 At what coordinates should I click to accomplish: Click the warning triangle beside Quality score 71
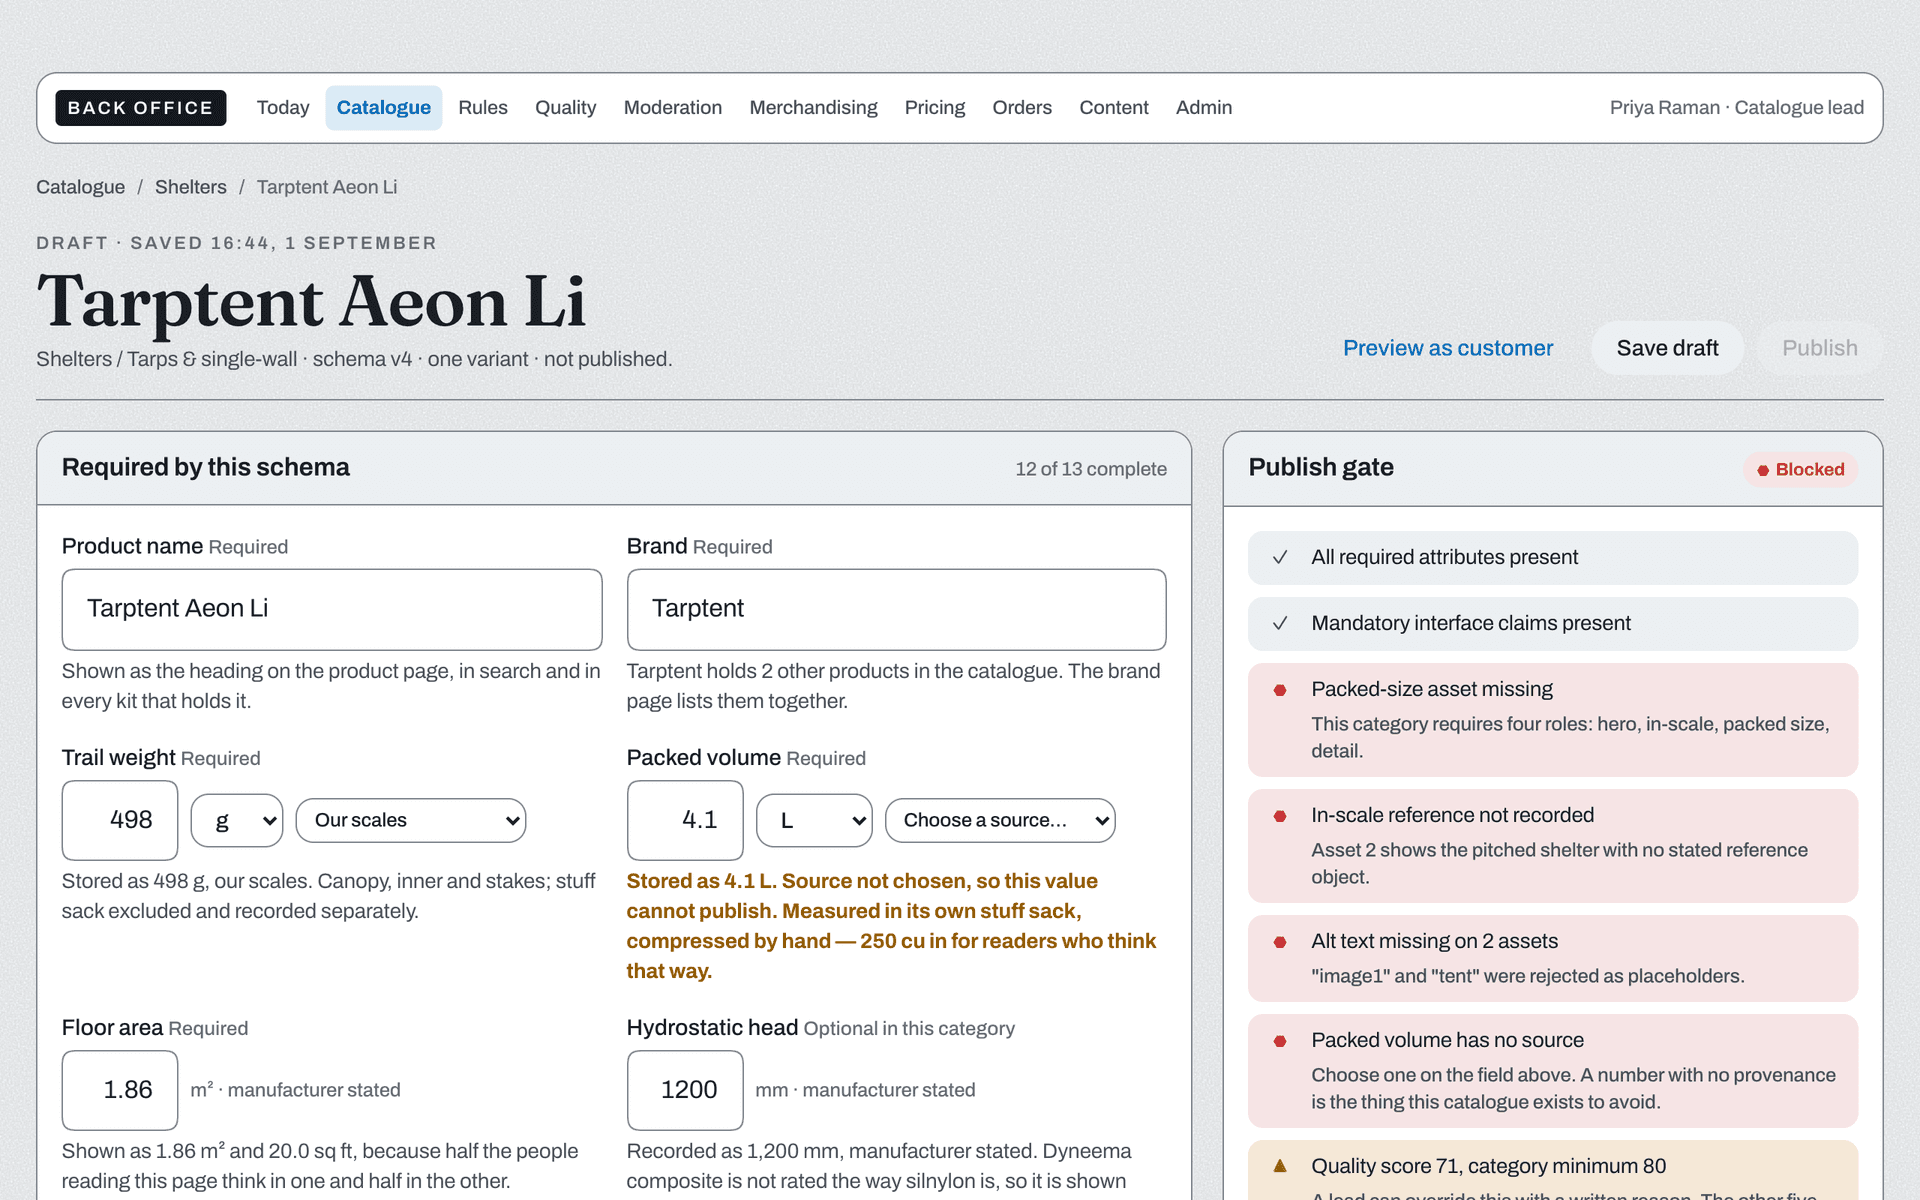click(1279, 1166)
